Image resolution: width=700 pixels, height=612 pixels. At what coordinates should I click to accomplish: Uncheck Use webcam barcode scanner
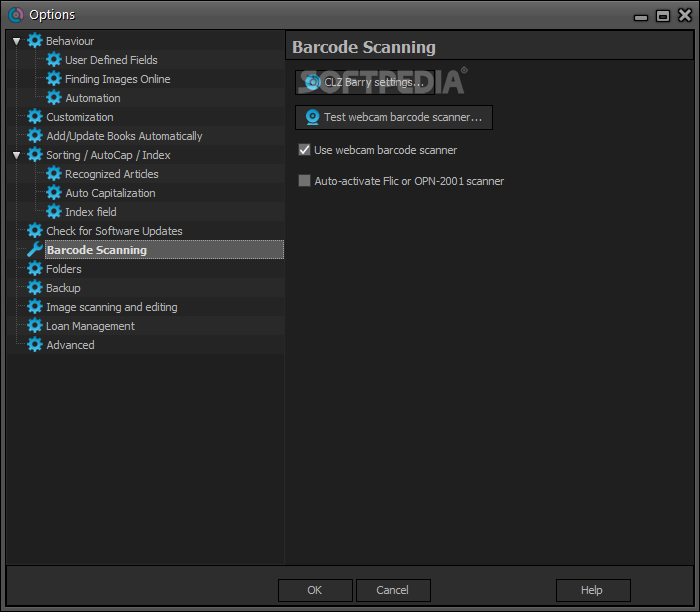pos(304,150)
